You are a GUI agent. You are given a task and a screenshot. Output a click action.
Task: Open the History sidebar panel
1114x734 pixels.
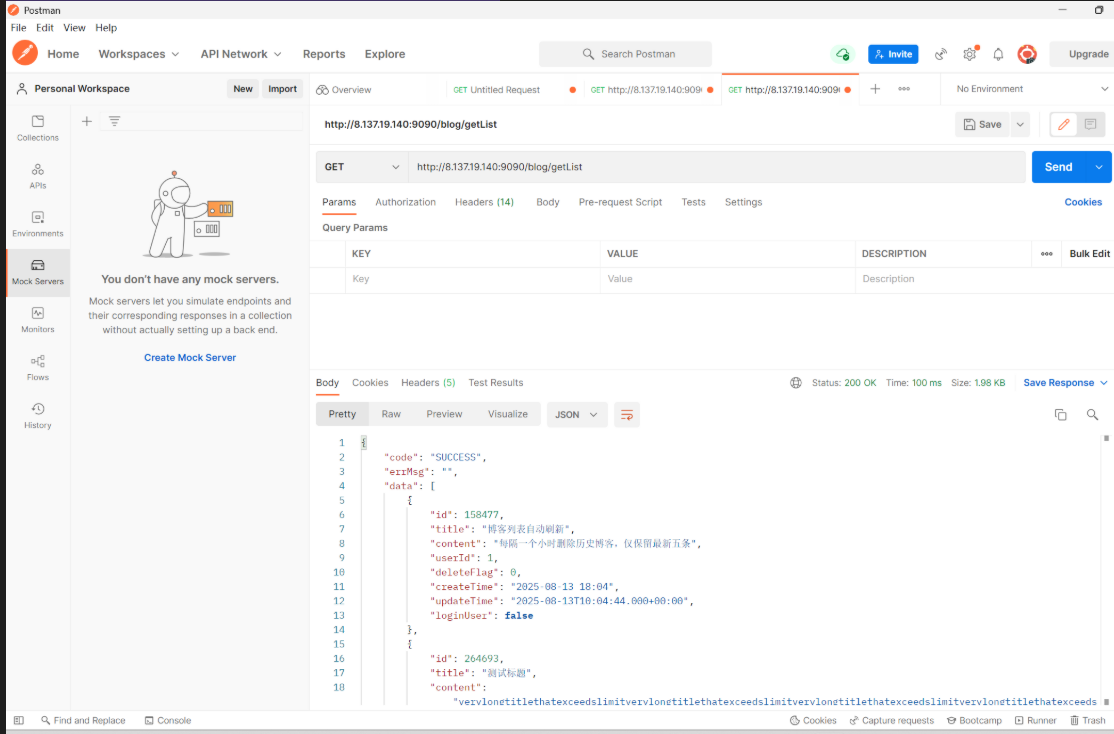38,416
